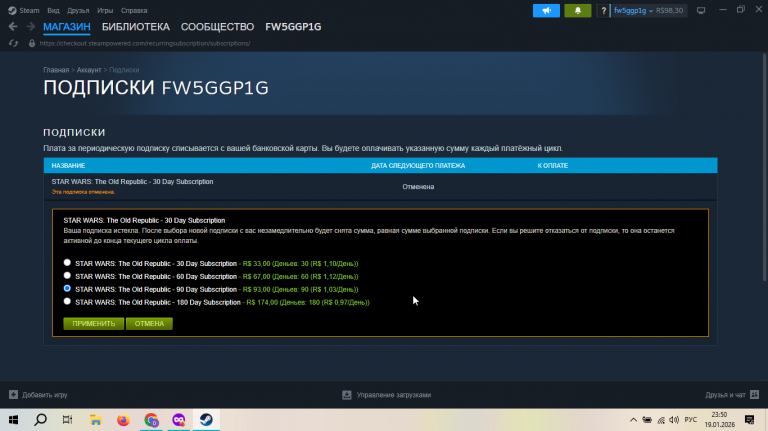Open Управление загрузками link
The width and height of the screenshot is (768, 431).
tap(394, 395)
